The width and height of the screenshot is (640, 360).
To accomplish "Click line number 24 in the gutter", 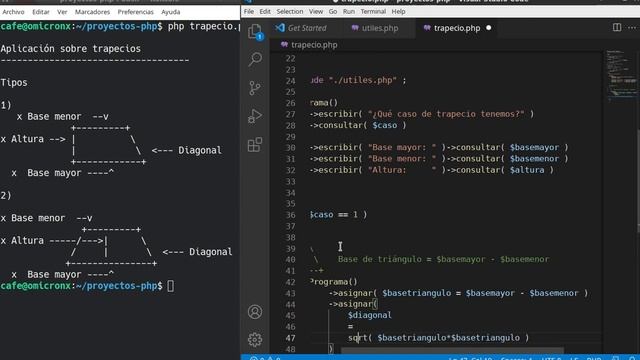I will (x=290, y=80).
